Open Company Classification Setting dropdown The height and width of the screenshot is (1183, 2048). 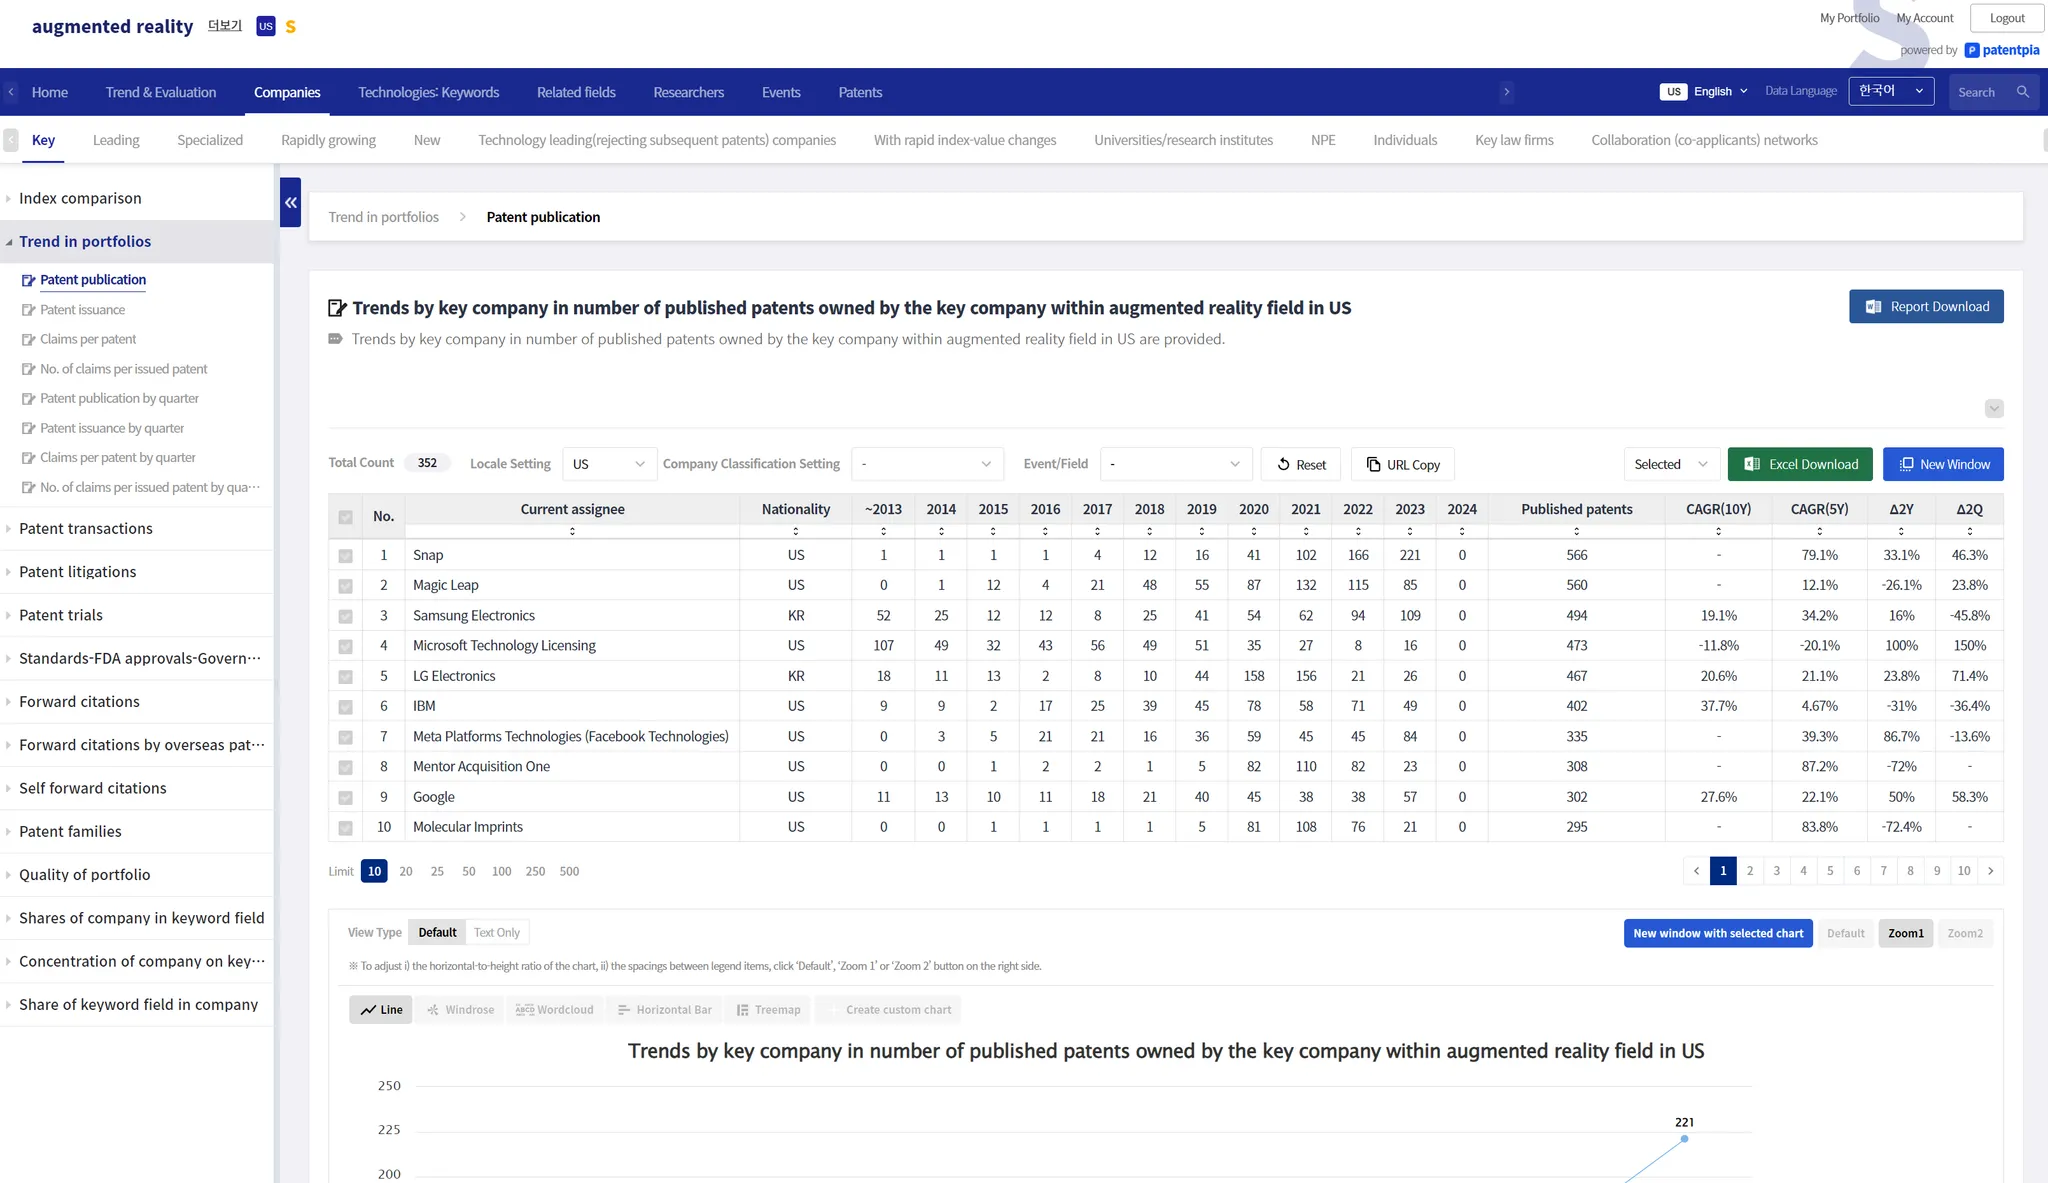(x=926, y=464)
